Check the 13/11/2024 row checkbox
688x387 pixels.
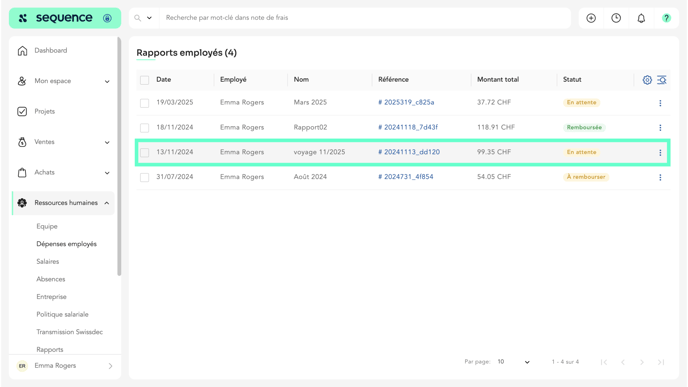tap(144, 153)
